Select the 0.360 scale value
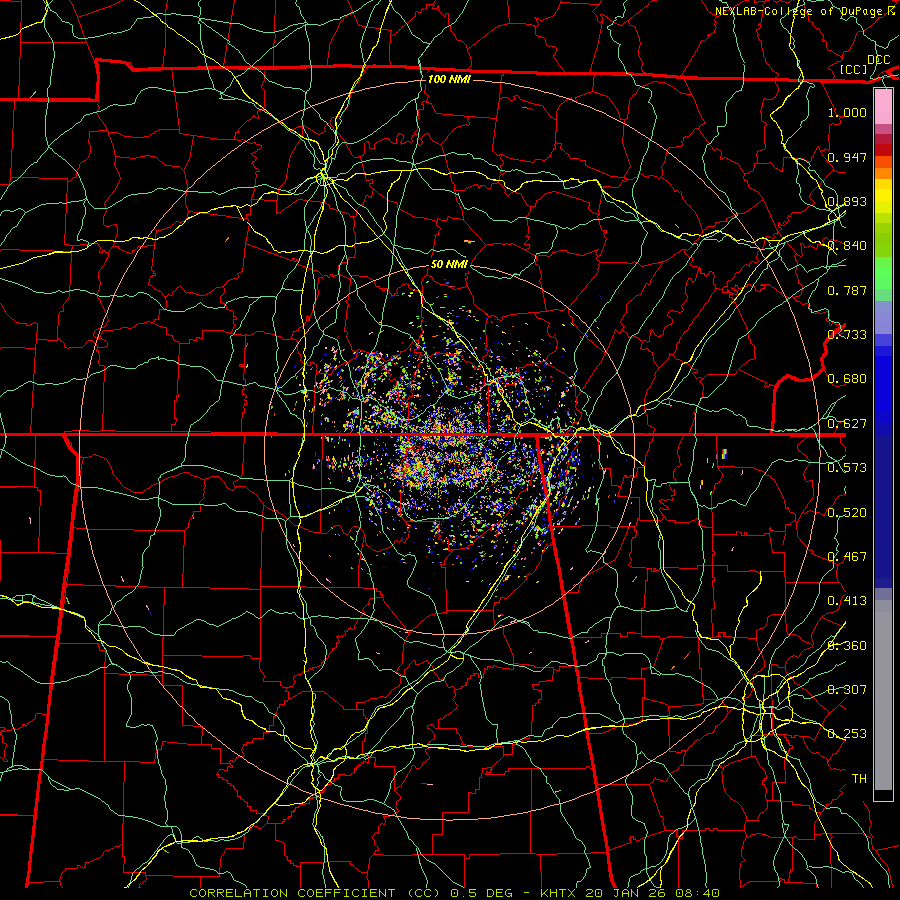Screen dimensions: 900x900 (847, 646)
